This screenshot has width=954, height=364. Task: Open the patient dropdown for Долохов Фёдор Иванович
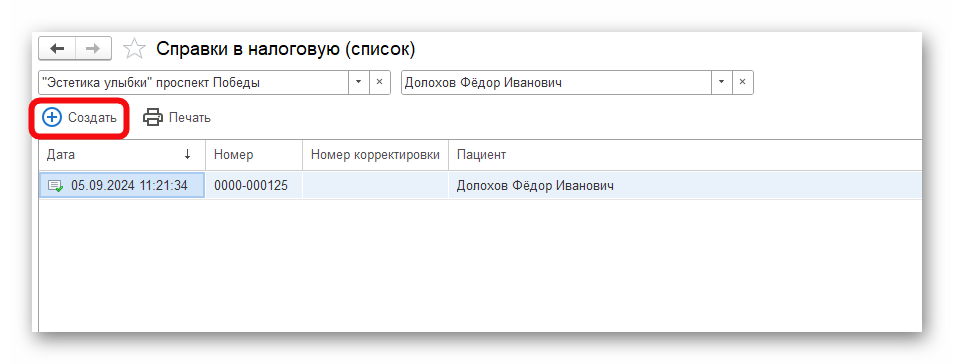pos(722,83)
